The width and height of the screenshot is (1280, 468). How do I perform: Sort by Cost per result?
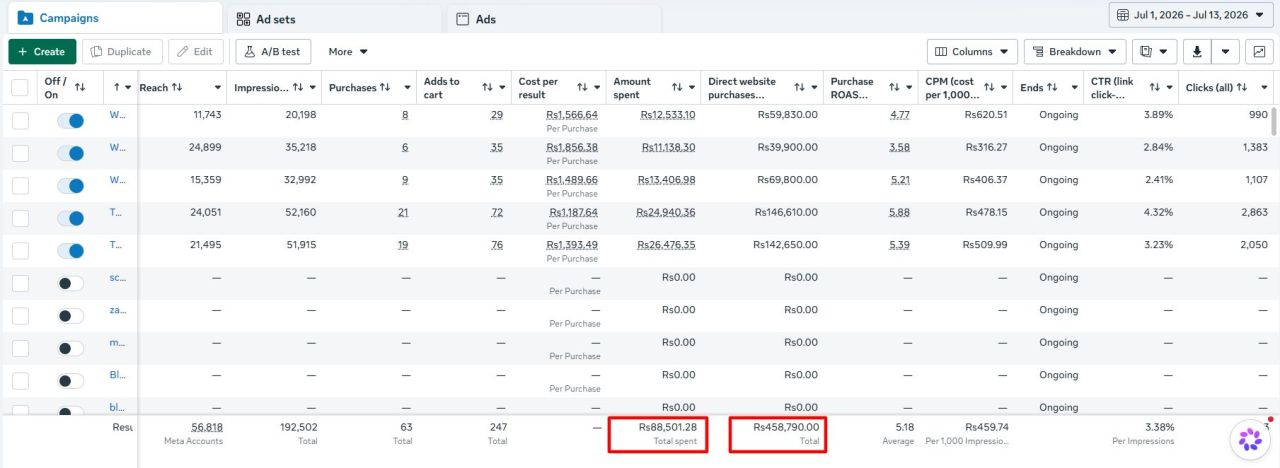(583, 88)
